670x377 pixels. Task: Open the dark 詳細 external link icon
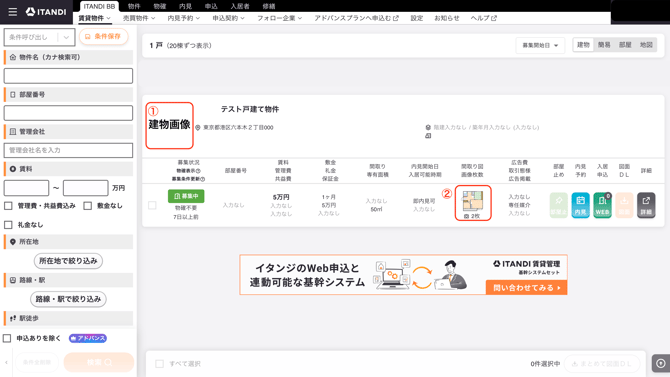click(646, 205)
